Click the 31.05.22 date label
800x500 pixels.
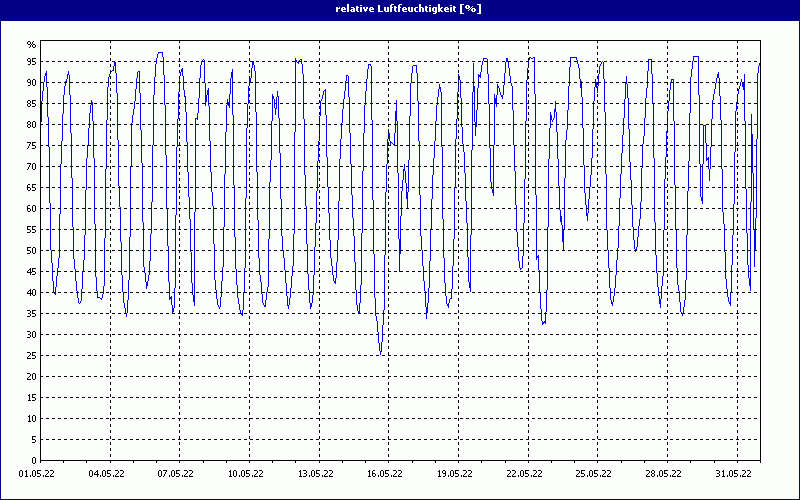[x=733, y=474]
